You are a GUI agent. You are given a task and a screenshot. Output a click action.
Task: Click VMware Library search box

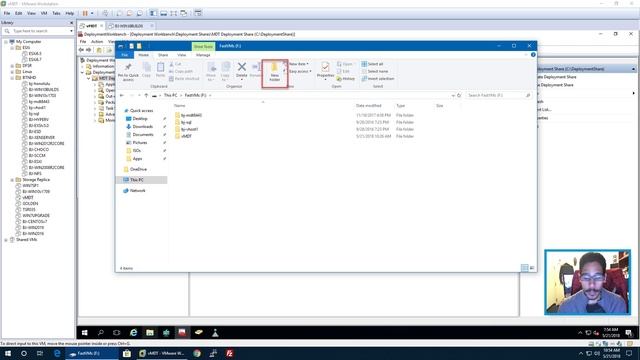pos(38,31)
